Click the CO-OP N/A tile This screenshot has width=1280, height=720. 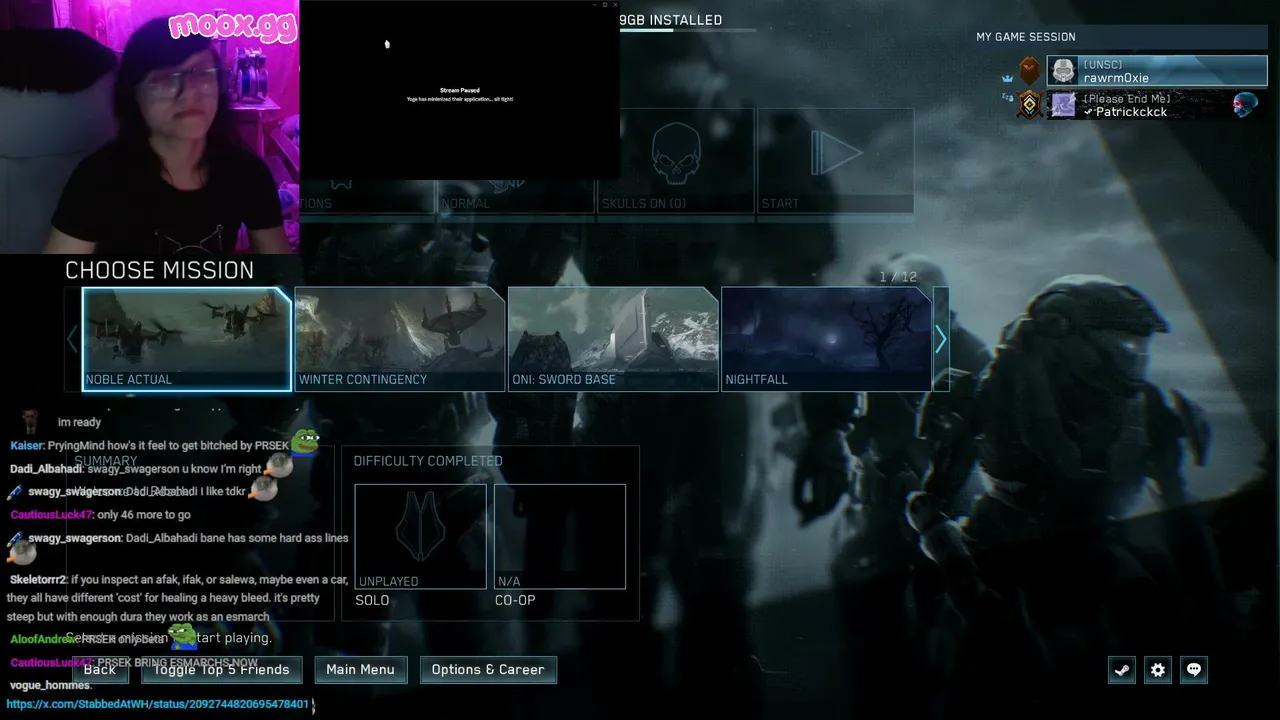[560, 537]
